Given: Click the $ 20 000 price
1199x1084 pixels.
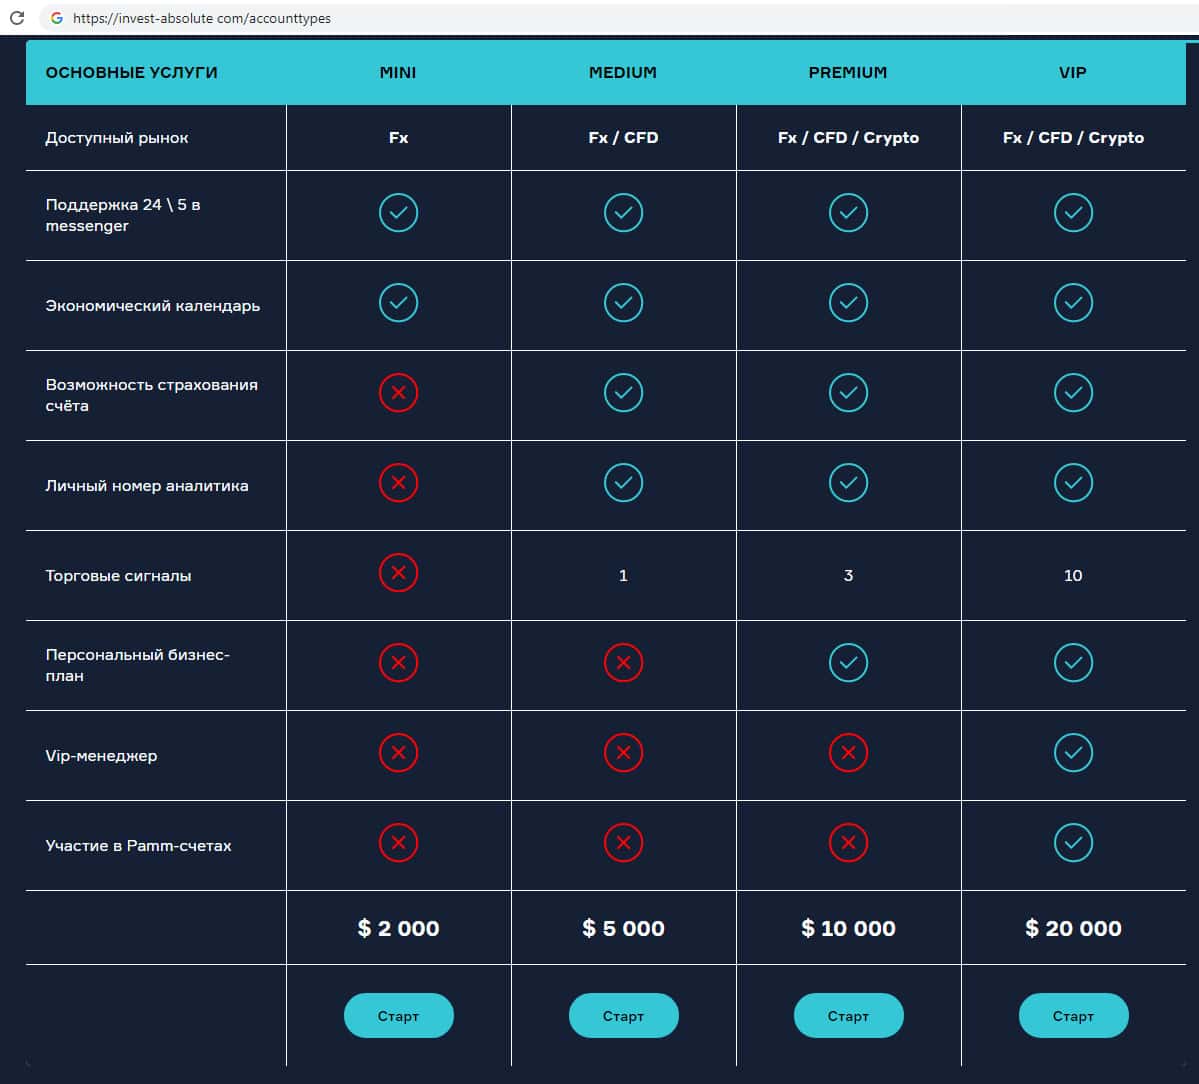Looking at the screenshot, I should click(x=1073, y=928).
